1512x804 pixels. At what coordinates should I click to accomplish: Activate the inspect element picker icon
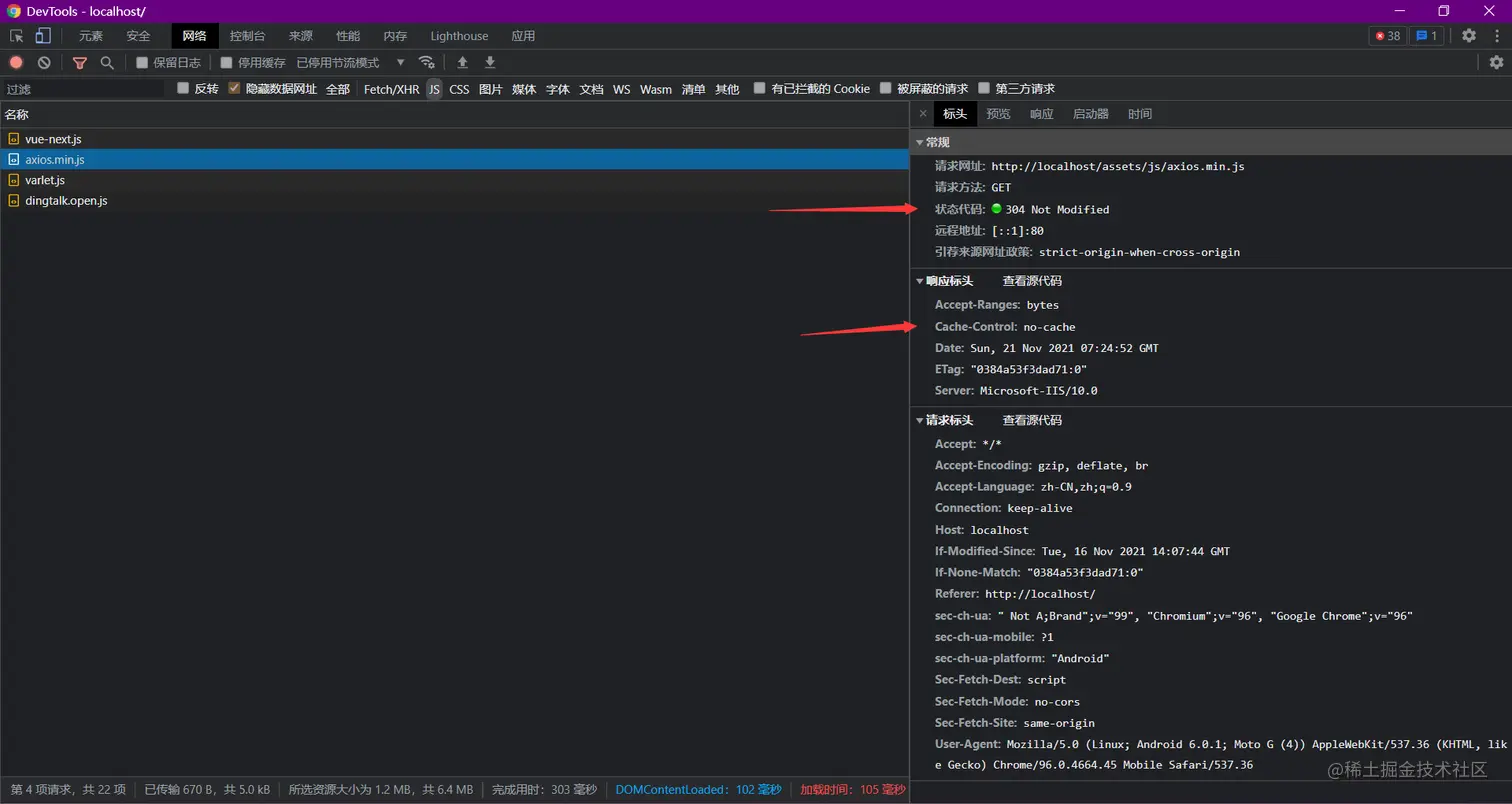tap(17, 36)
